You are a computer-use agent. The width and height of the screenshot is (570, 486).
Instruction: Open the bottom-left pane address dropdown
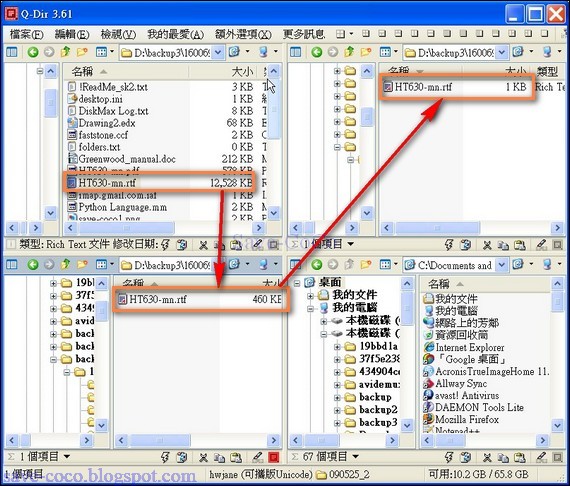218,264
